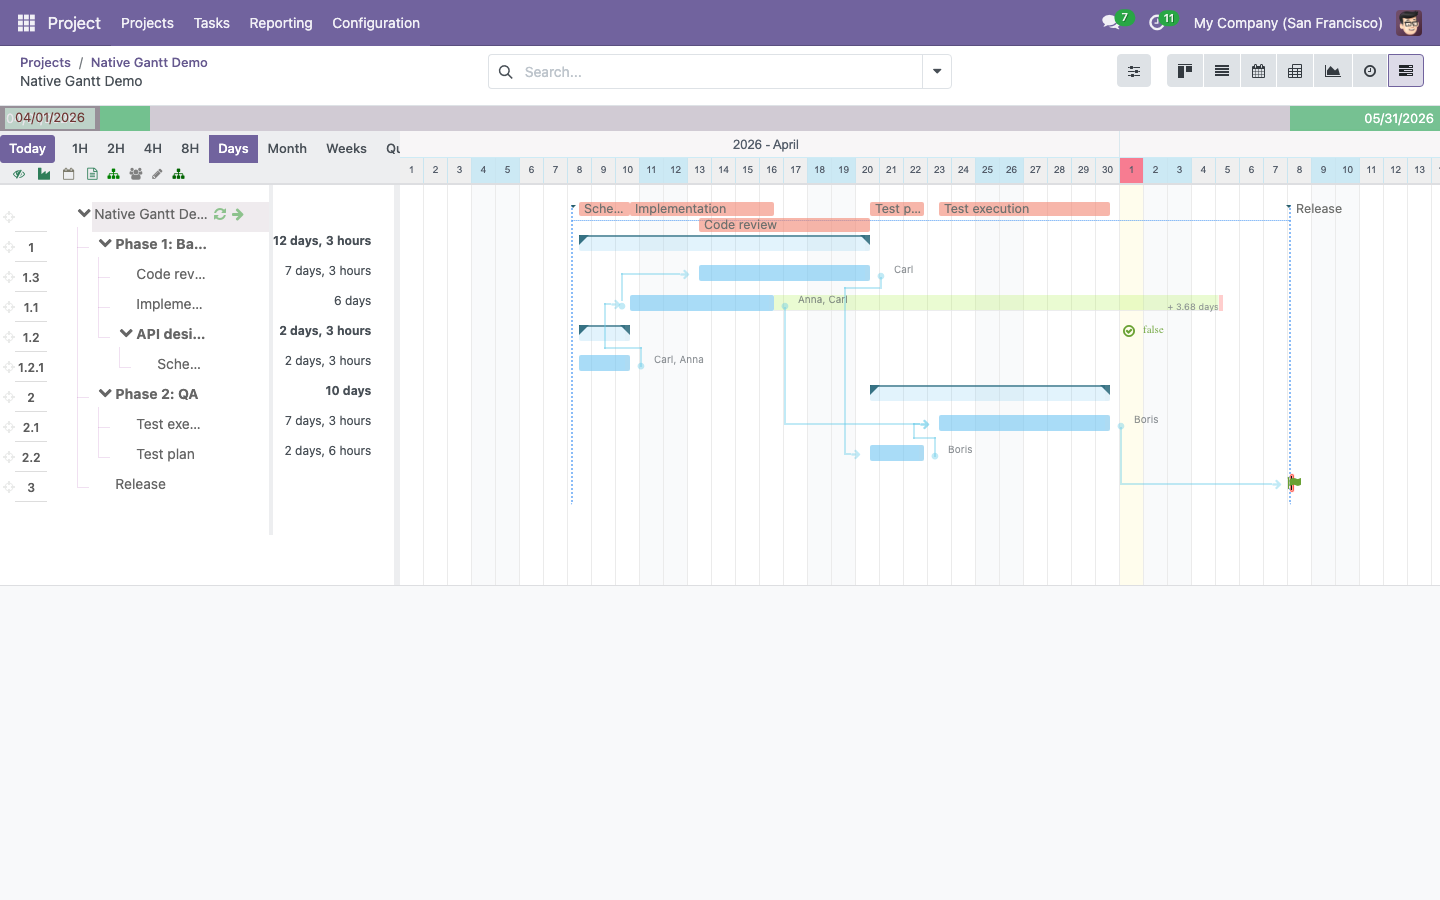The image size is (1440, 900).
Task: Click the blue bar labeled Carl, Anna
Action: coord(604,363)
